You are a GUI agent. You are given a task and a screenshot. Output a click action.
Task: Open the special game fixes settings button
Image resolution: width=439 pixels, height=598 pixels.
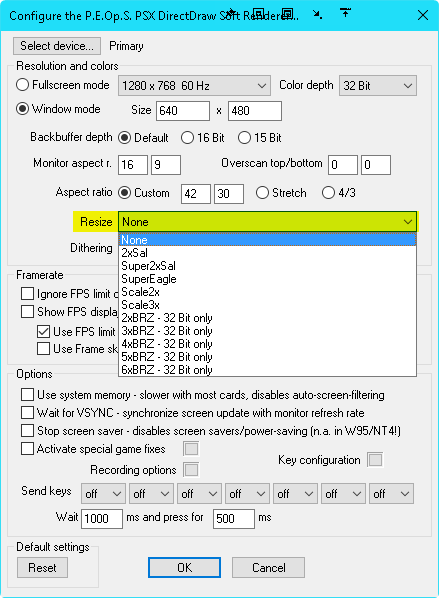[191, 449]
